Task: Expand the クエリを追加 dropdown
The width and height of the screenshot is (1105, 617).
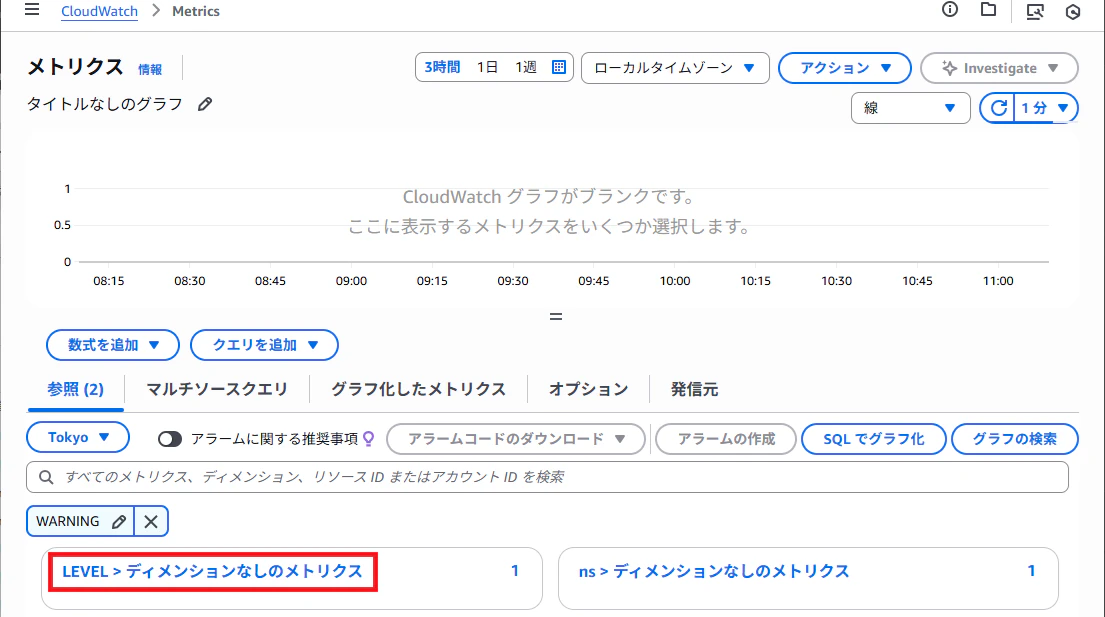Action: point(264,345)
